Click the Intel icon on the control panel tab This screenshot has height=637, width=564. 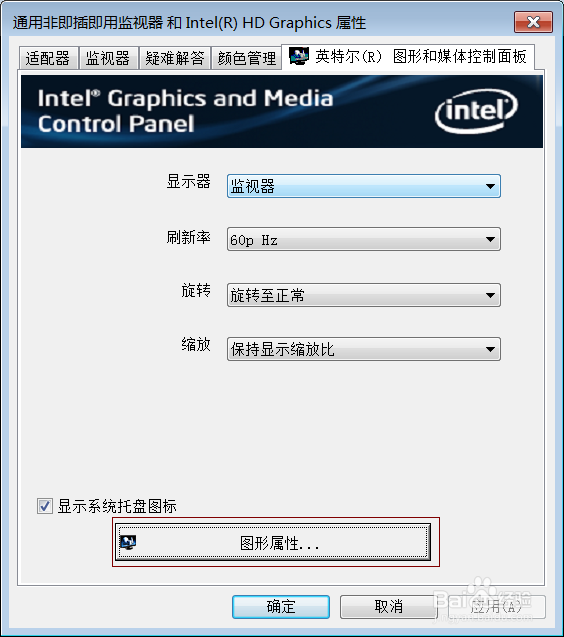299,56
